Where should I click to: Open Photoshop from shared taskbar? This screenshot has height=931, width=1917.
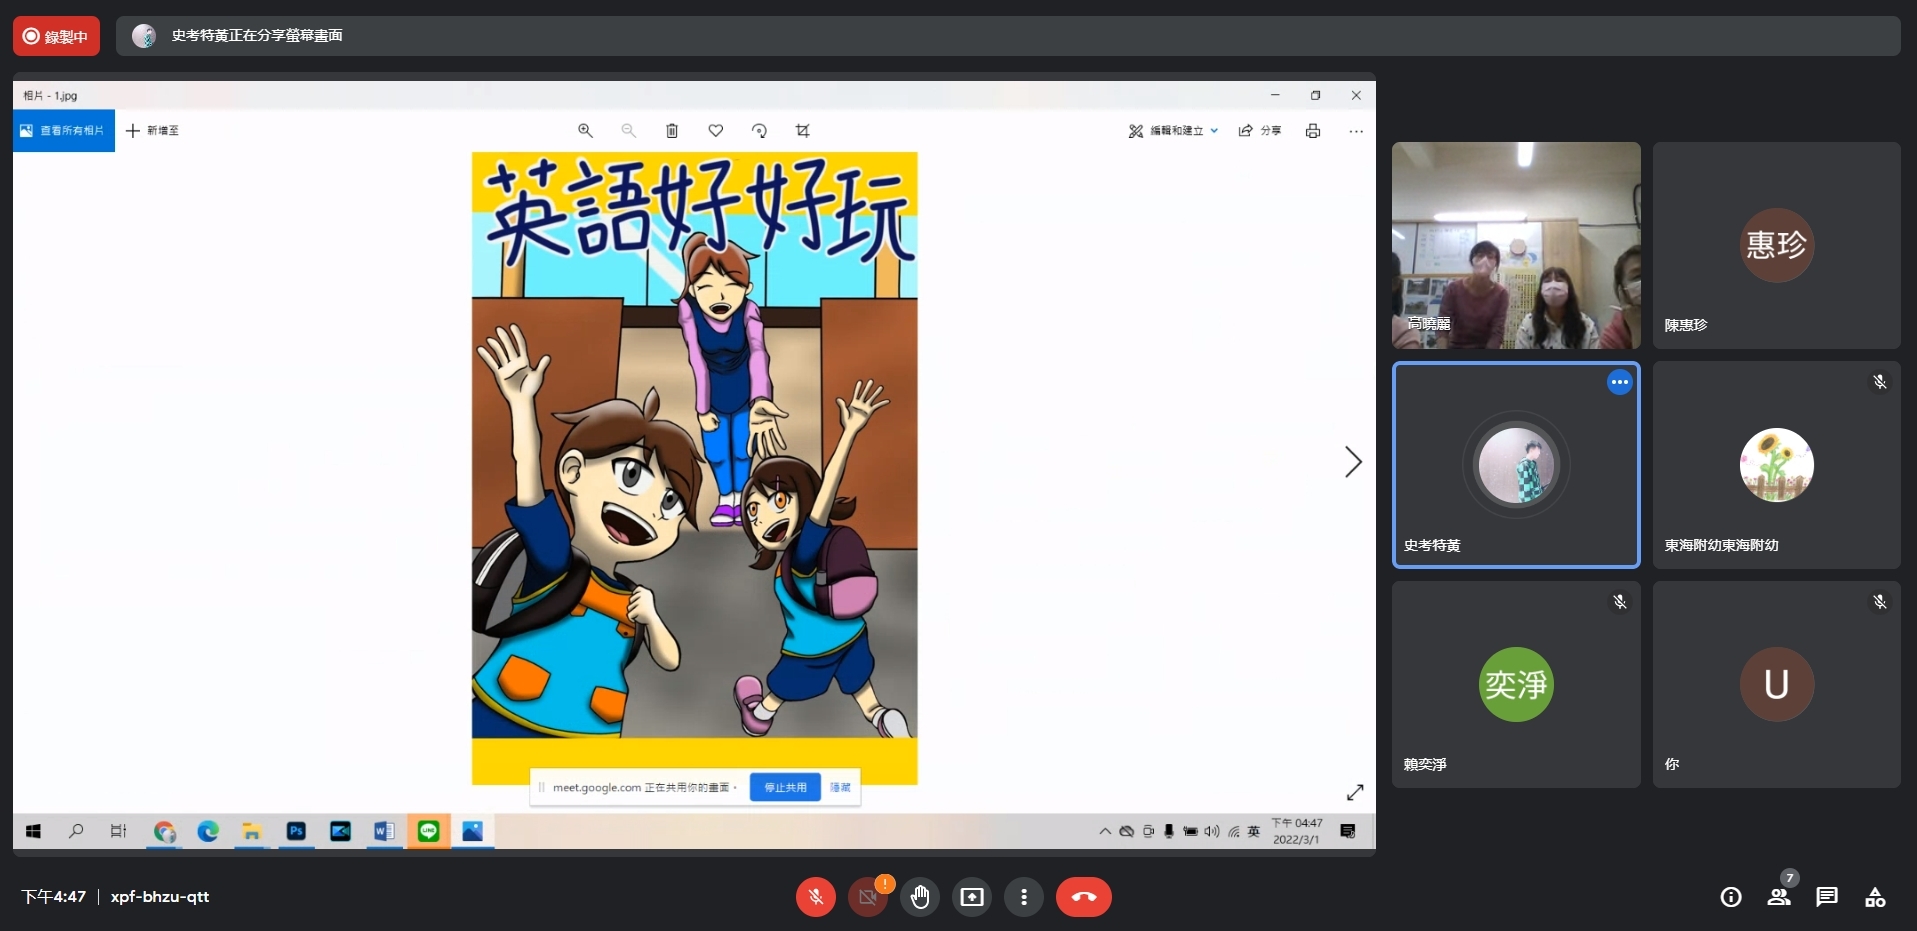tap(296, 832)
